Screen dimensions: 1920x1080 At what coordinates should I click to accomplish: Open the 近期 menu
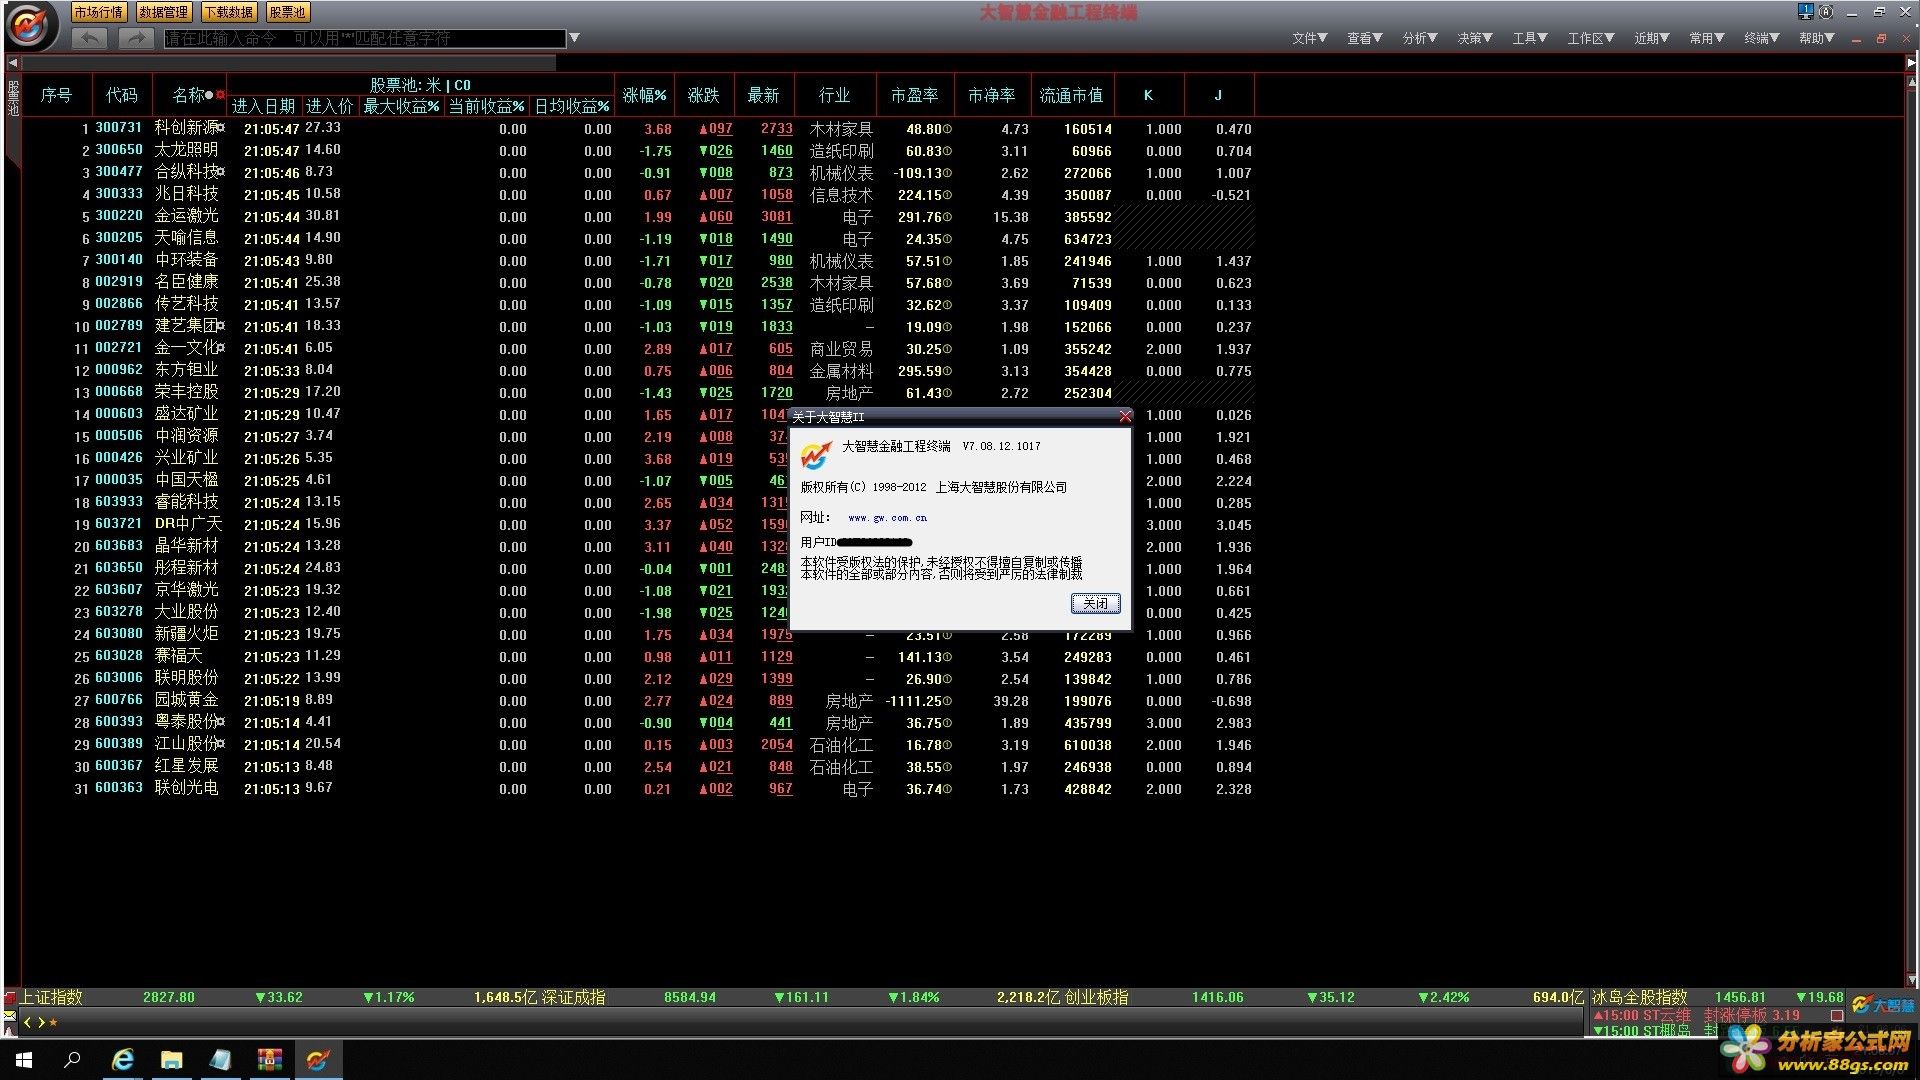pyautogui.click(x=1651, y=38)
